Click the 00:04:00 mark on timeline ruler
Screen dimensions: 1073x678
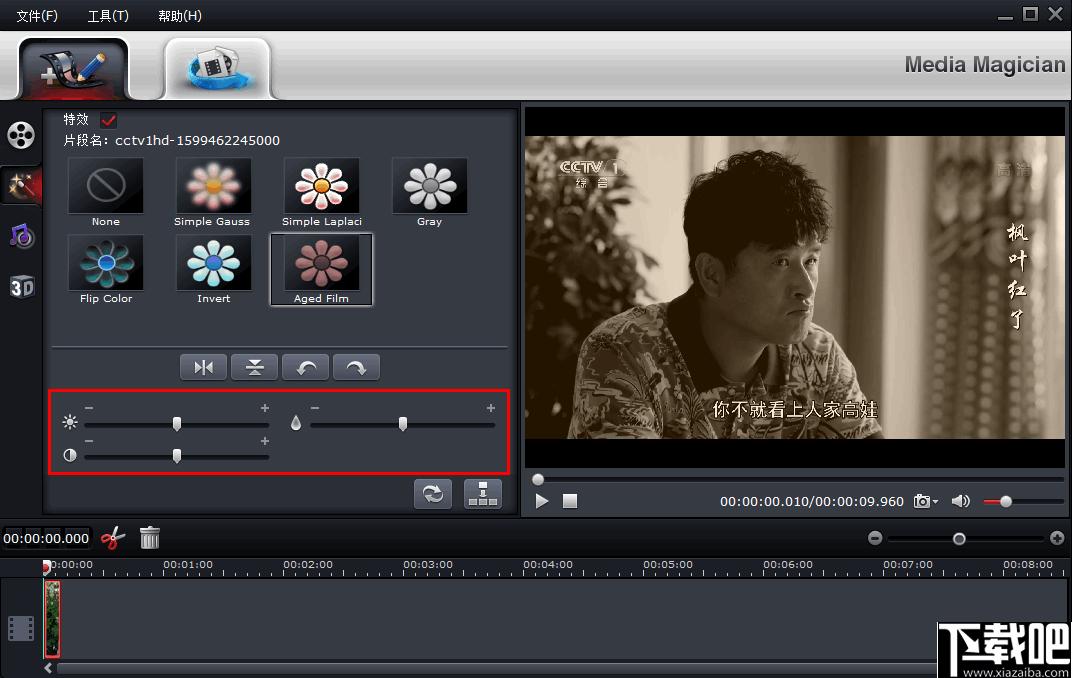click(x=547, y=564)
